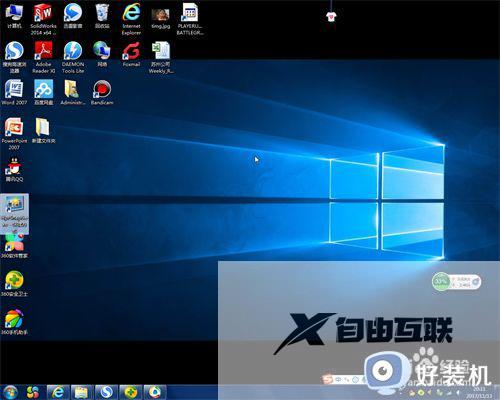Screen dimensions: 500x400
Task: Open the Computer desktop icon
Action: tap(14, 16)
